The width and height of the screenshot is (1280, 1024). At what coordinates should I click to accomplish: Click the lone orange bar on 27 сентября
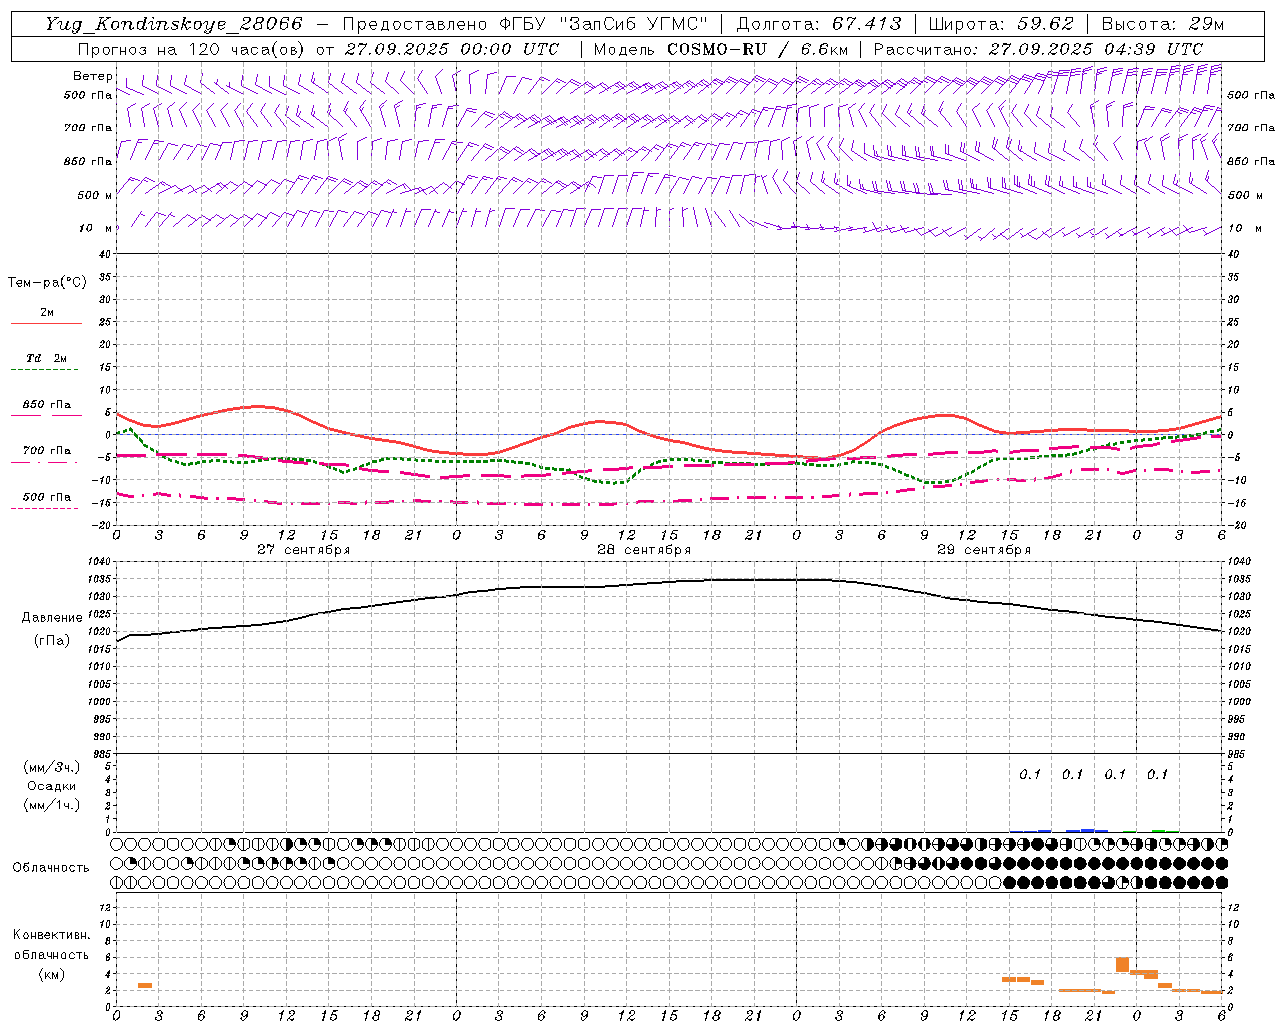pos(145,986)
